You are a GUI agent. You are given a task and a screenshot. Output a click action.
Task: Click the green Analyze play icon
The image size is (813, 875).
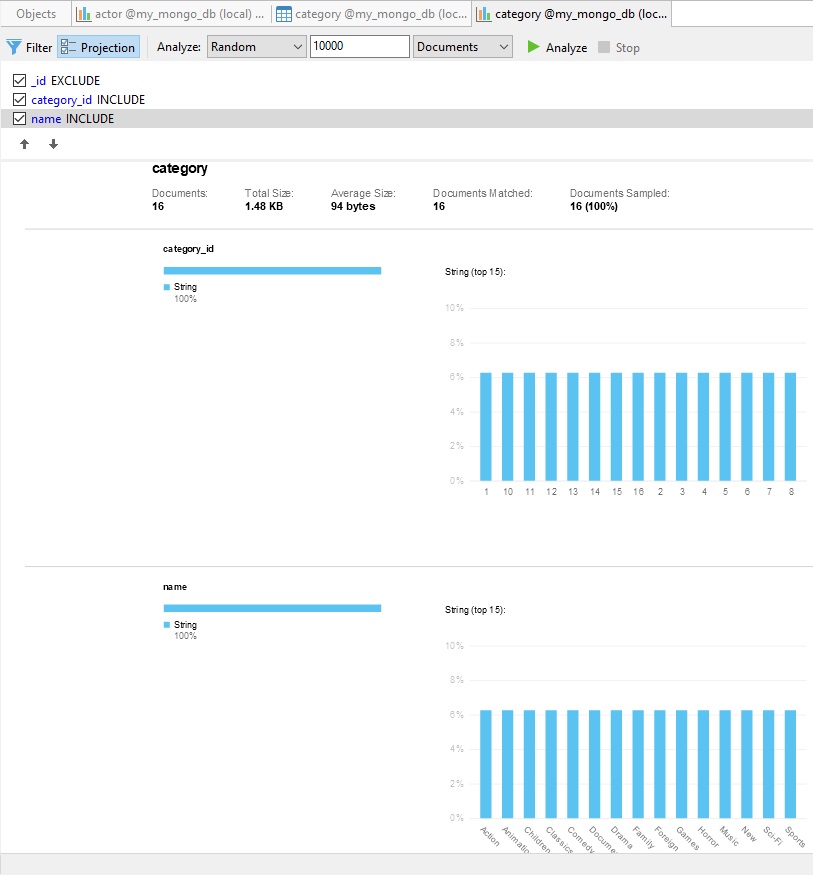tap(533, 47)
